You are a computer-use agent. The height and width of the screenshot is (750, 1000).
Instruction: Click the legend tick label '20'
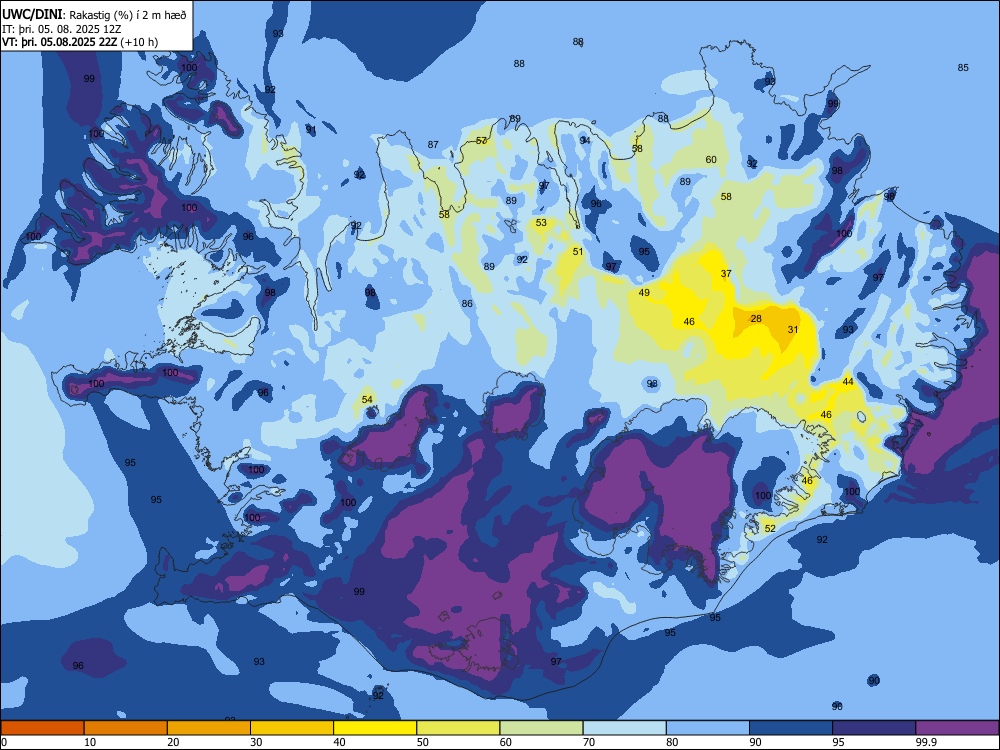(173, 742)
